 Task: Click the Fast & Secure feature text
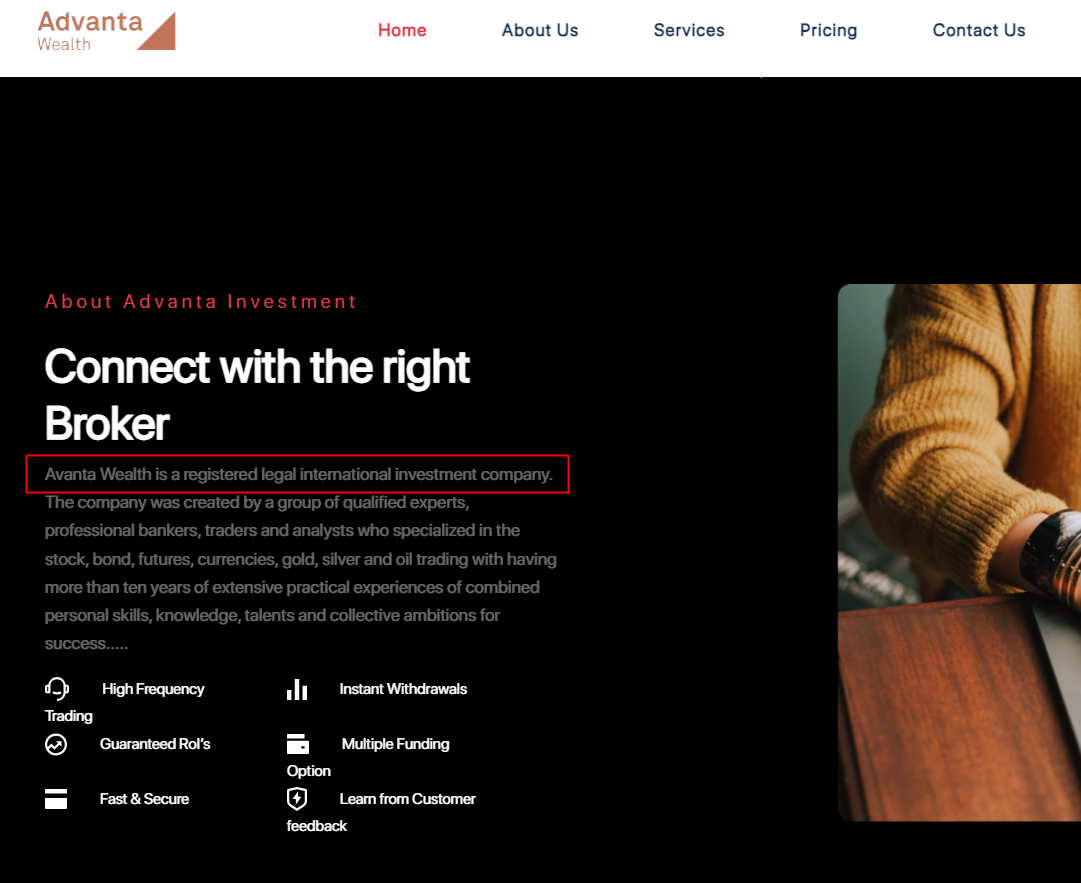pos(144,799)
